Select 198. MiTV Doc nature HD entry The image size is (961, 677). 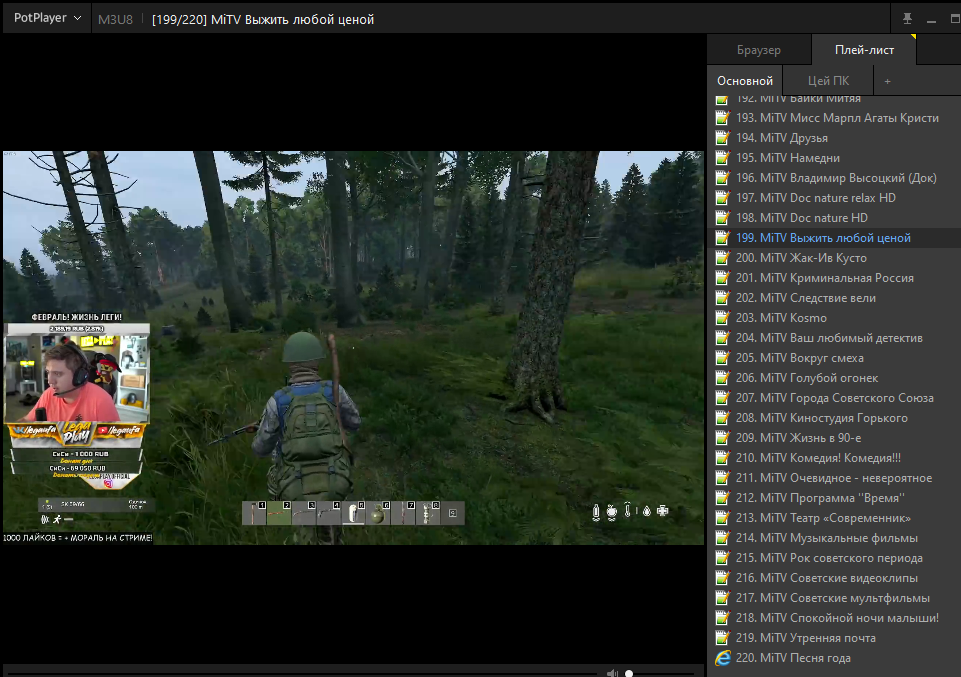coord(834,217)
